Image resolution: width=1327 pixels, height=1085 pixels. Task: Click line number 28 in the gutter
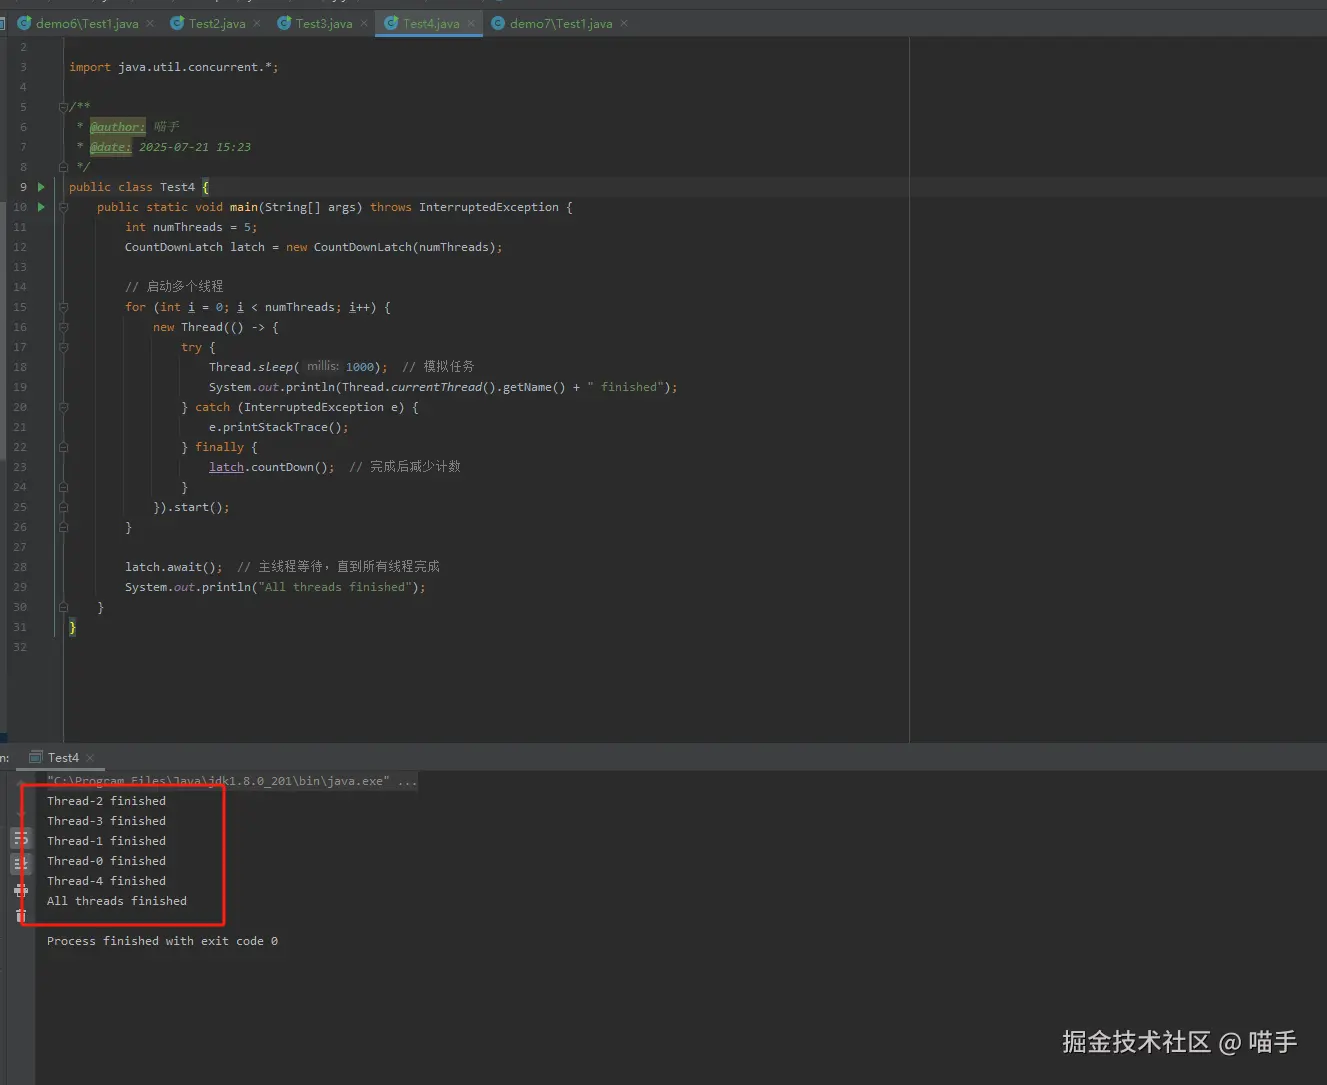pyautogui.click(x=20, y=567)
